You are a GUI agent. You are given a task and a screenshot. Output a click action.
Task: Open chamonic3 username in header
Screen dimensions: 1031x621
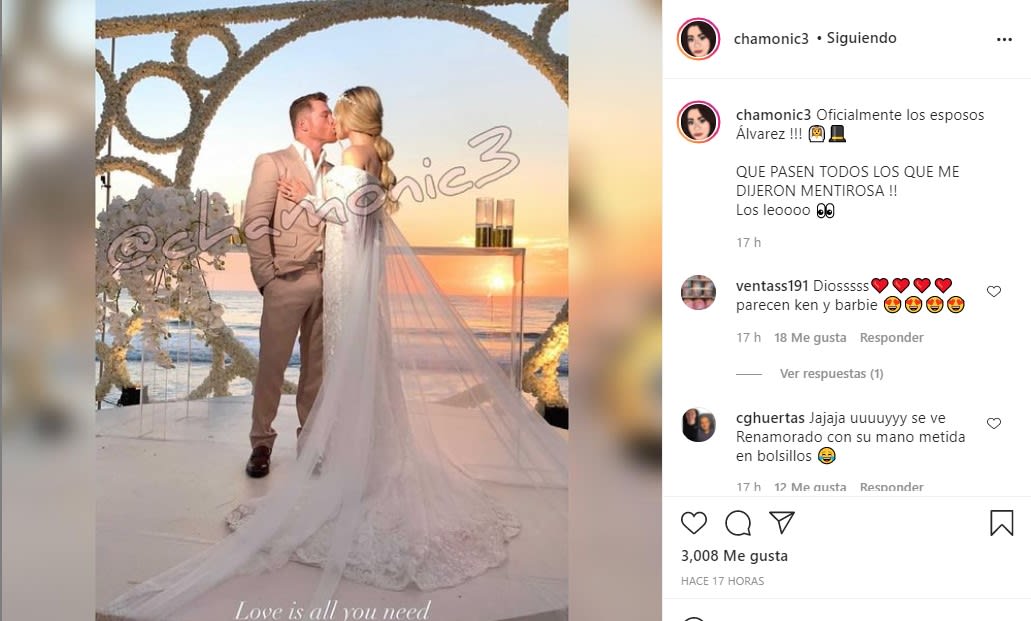point(771,39)
